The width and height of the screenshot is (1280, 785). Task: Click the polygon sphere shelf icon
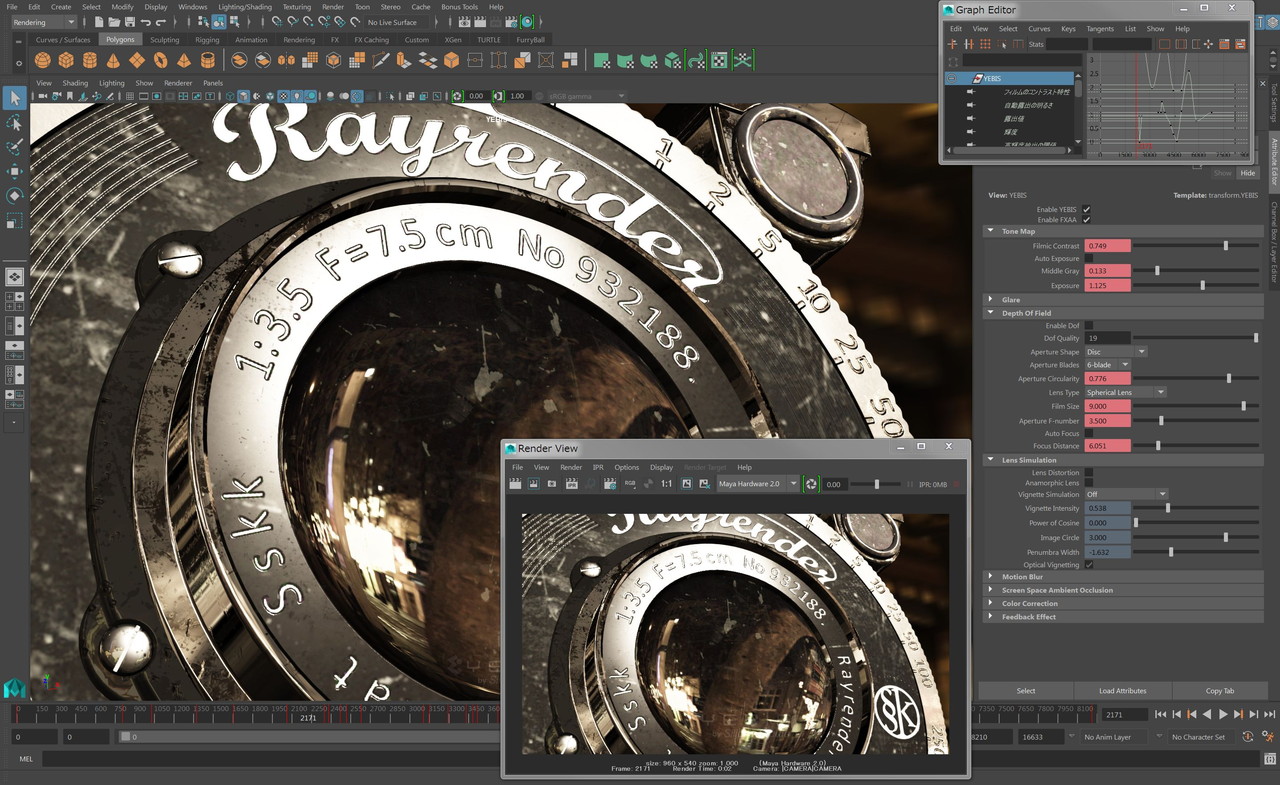point(42,60)
